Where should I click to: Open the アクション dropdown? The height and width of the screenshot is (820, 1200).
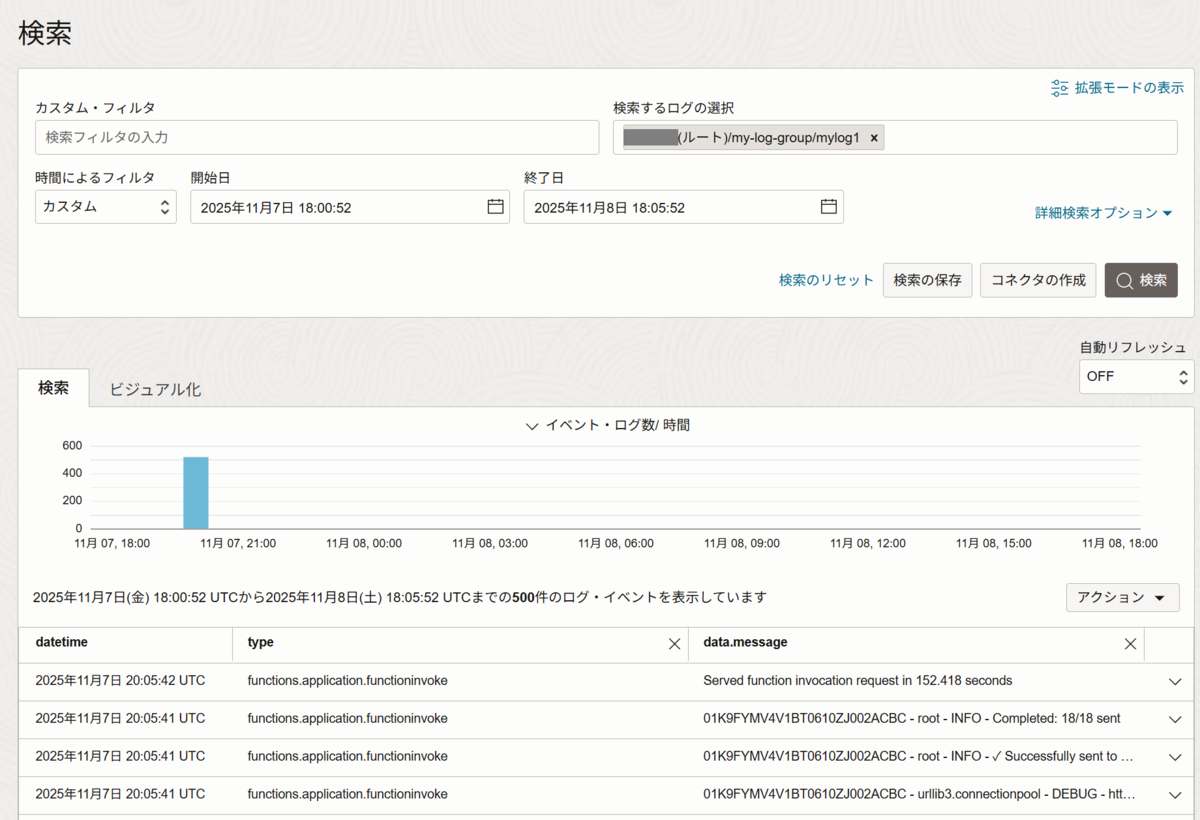1122,597
